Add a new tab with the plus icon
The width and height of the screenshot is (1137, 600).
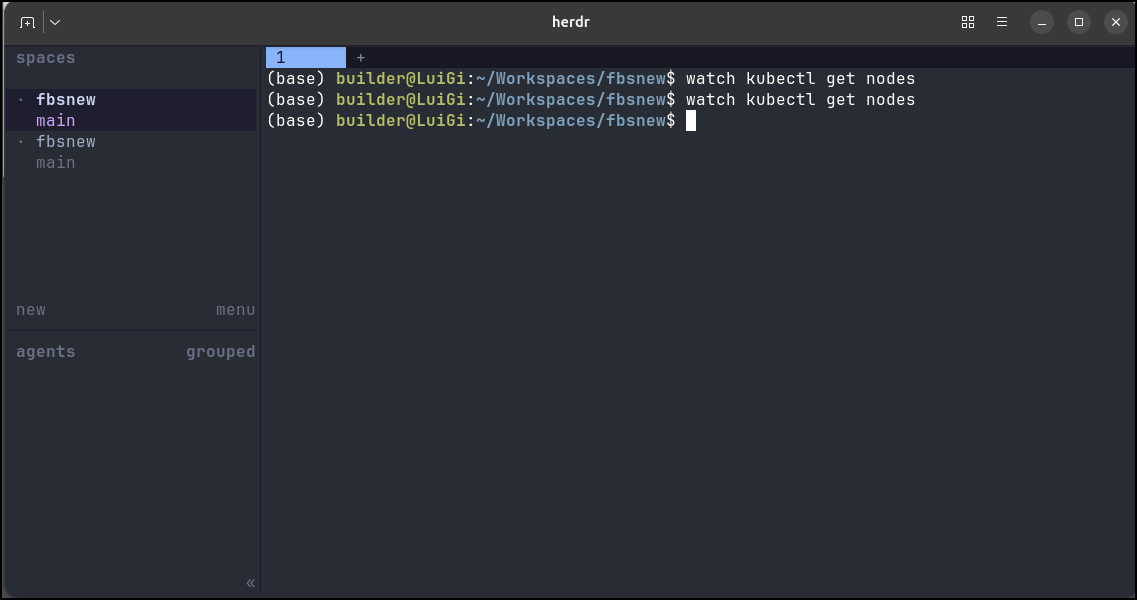[360, 57]
